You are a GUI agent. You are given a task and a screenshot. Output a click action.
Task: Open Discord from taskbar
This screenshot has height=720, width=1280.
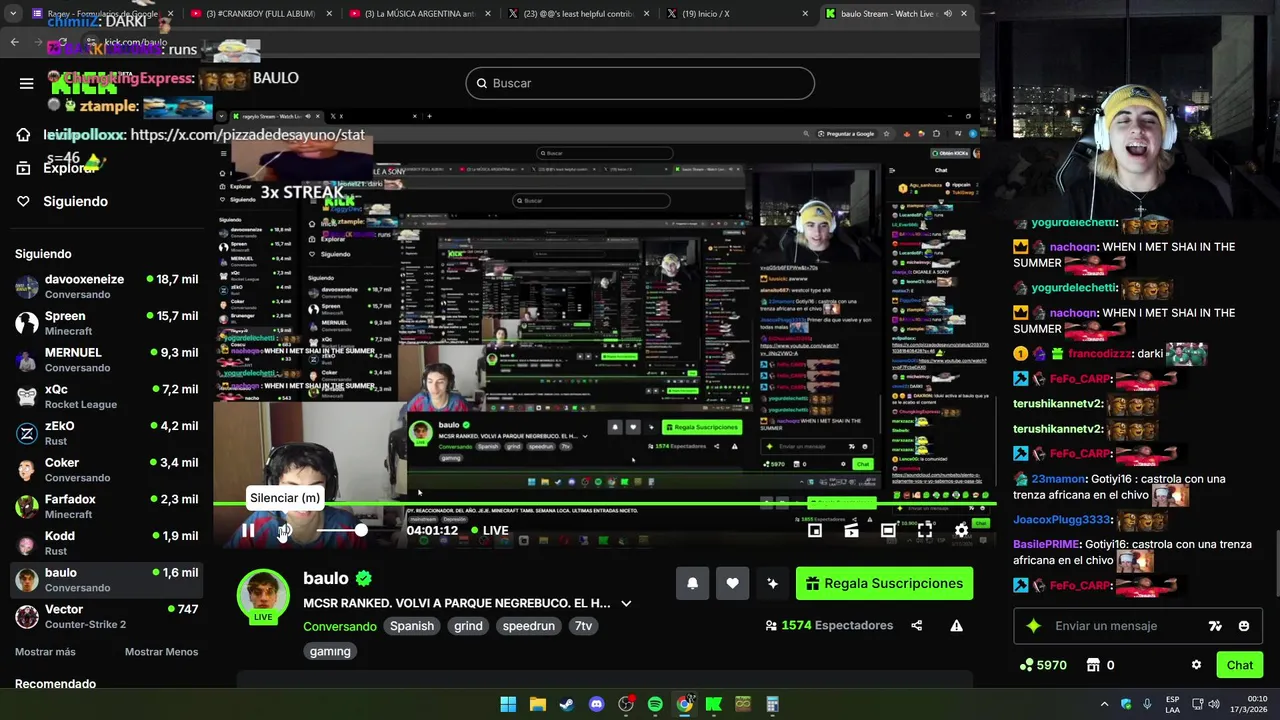point(597,704)
